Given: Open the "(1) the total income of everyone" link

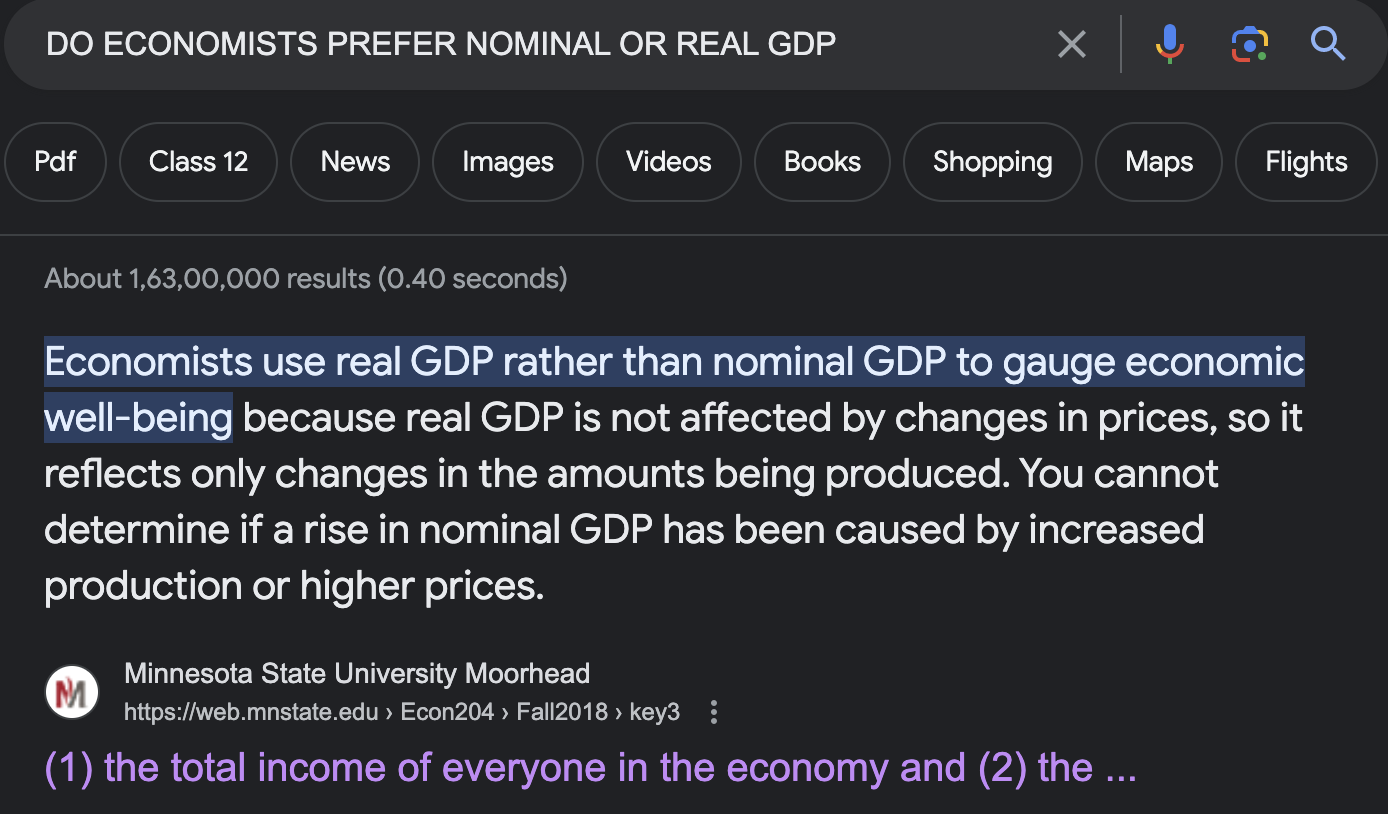Looking at the screenshot, I should coord(591,768).
